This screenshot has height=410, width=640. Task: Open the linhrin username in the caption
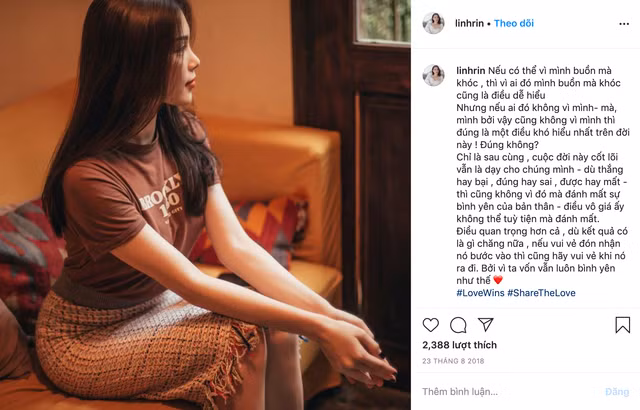tap(471, 71)
